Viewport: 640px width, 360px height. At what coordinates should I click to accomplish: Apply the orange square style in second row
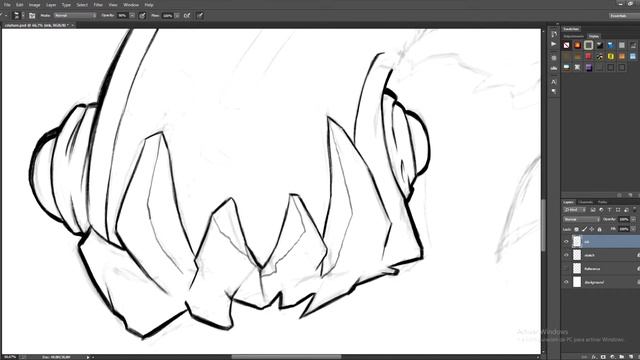[x=622, y=56]
